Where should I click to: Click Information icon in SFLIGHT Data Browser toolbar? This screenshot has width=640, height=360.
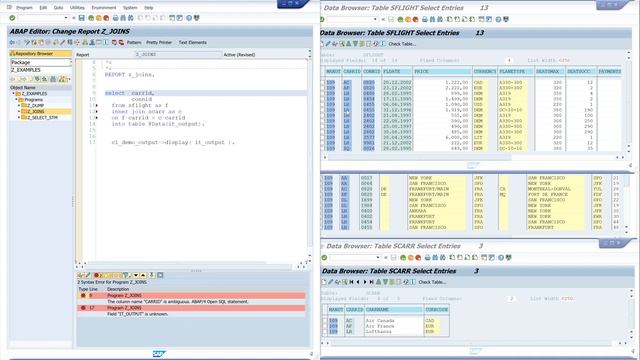tap(382, 44)
